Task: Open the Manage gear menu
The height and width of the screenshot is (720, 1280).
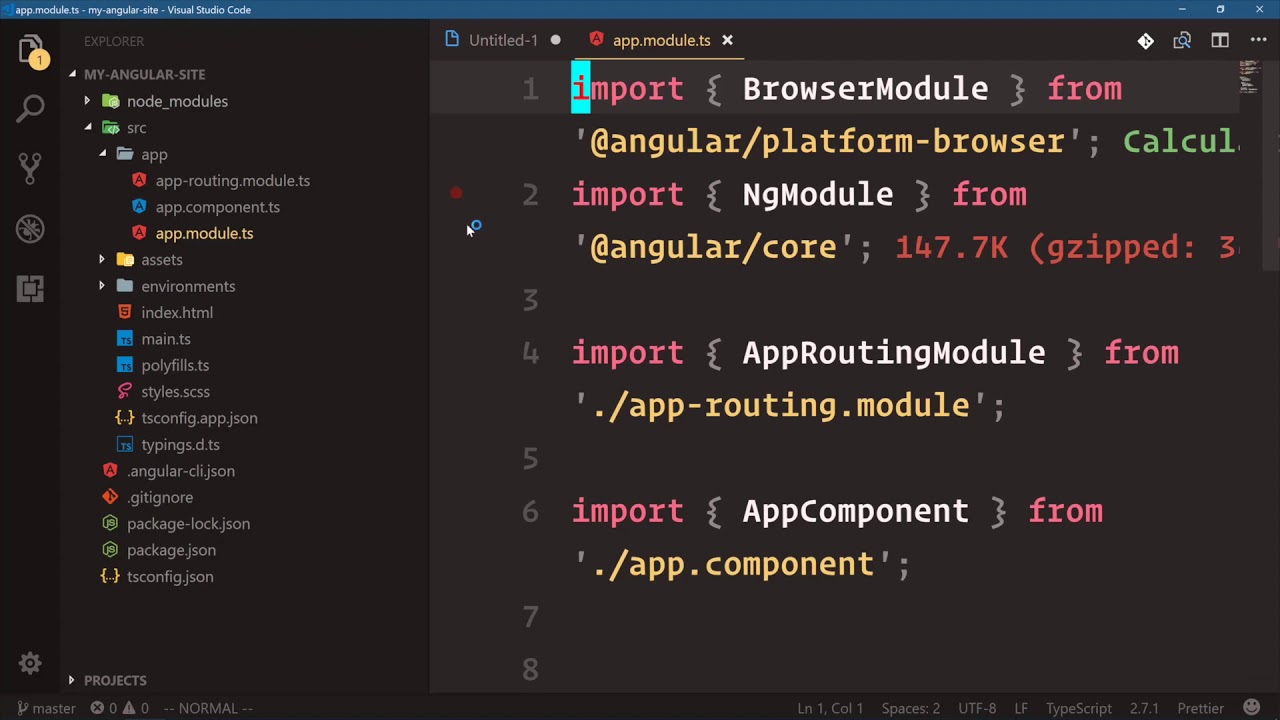Action: coord(30,663)
